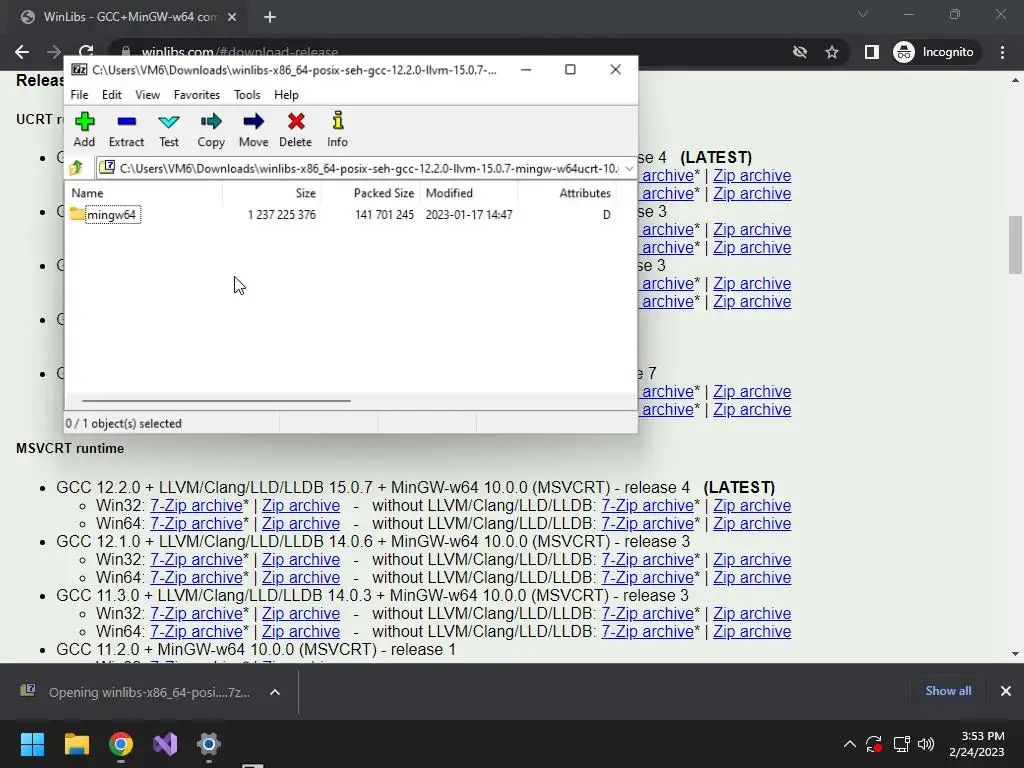The height and width of the screenshot is (768, 1024).
Task: Click the Move toolbar icon
Action: 253,129
